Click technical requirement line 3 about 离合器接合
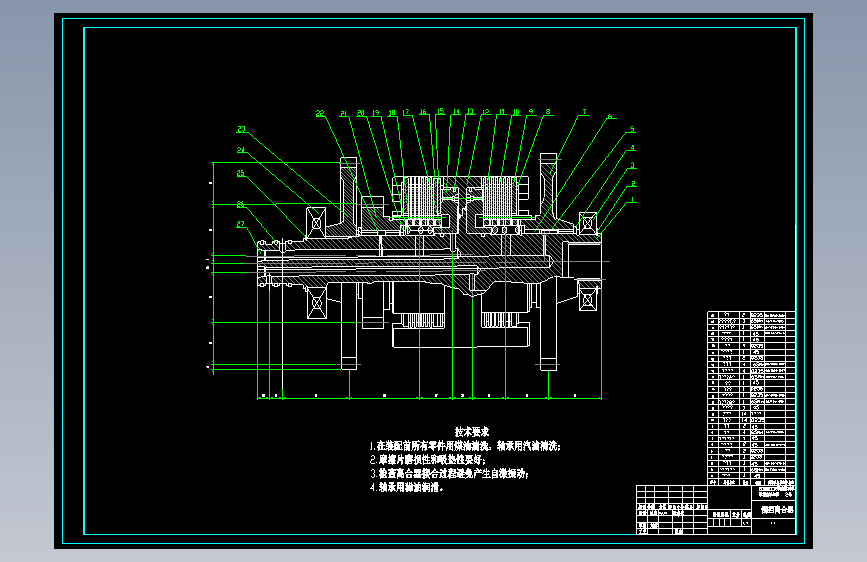 coord(450,473)
